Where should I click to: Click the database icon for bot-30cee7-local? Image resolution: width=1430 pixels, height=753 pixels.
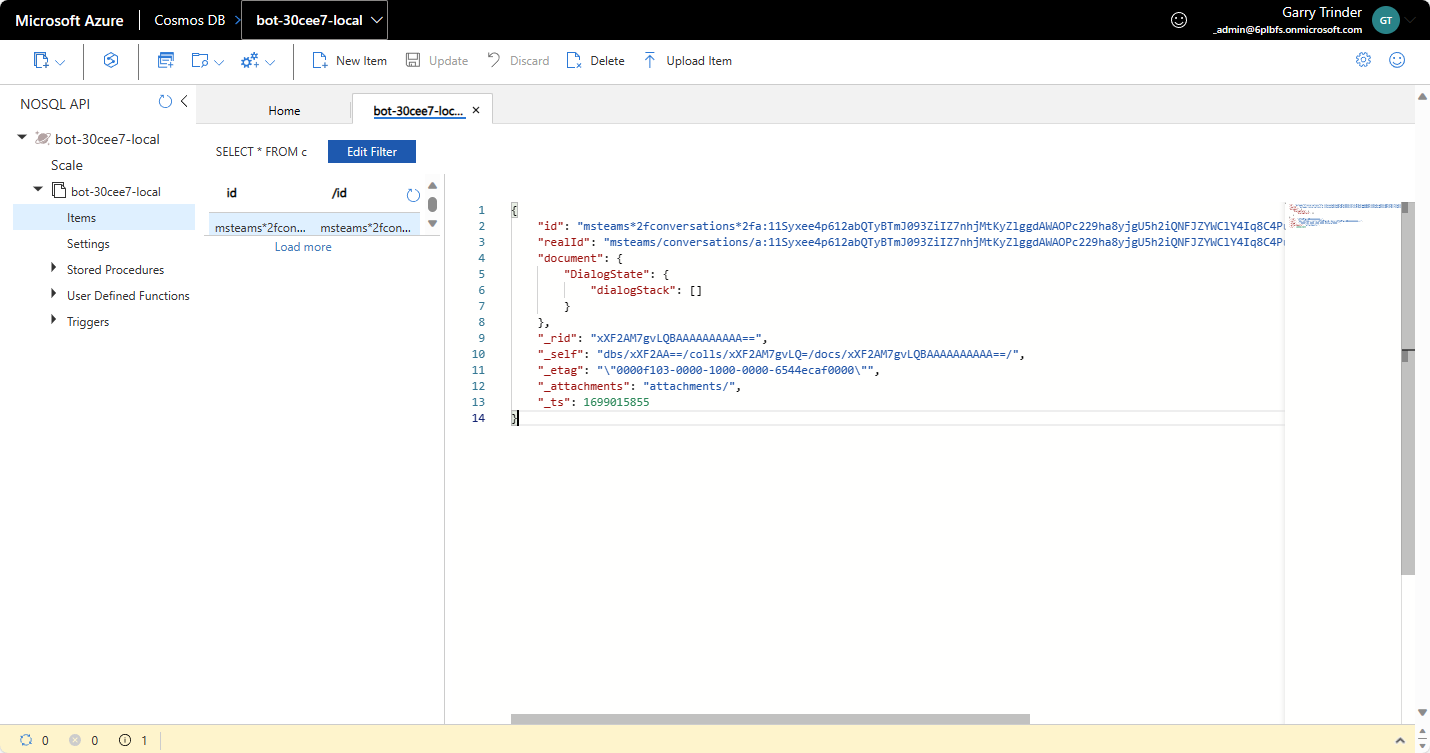[x=42, y=138]
